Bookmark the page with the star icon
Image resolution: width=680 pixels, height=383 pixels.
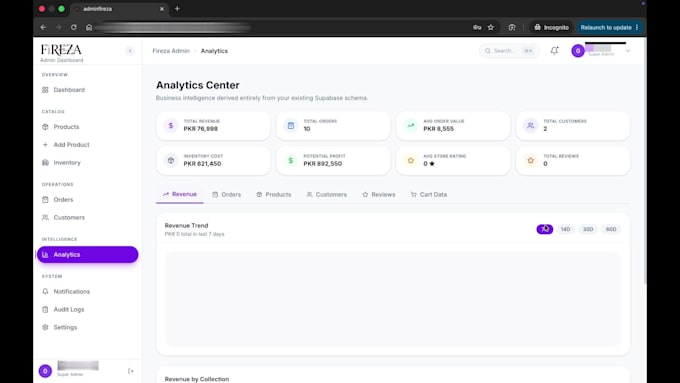490,27
